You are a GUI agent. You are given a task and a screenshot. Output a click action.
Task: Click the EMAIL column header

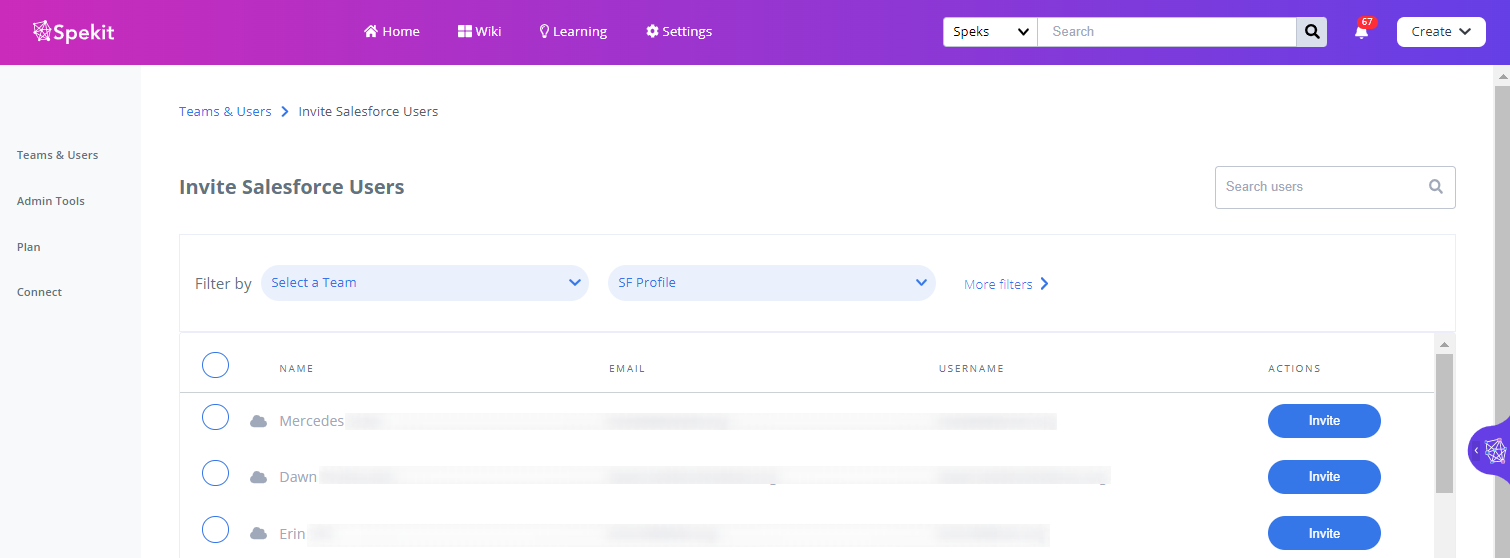(627, 369)
